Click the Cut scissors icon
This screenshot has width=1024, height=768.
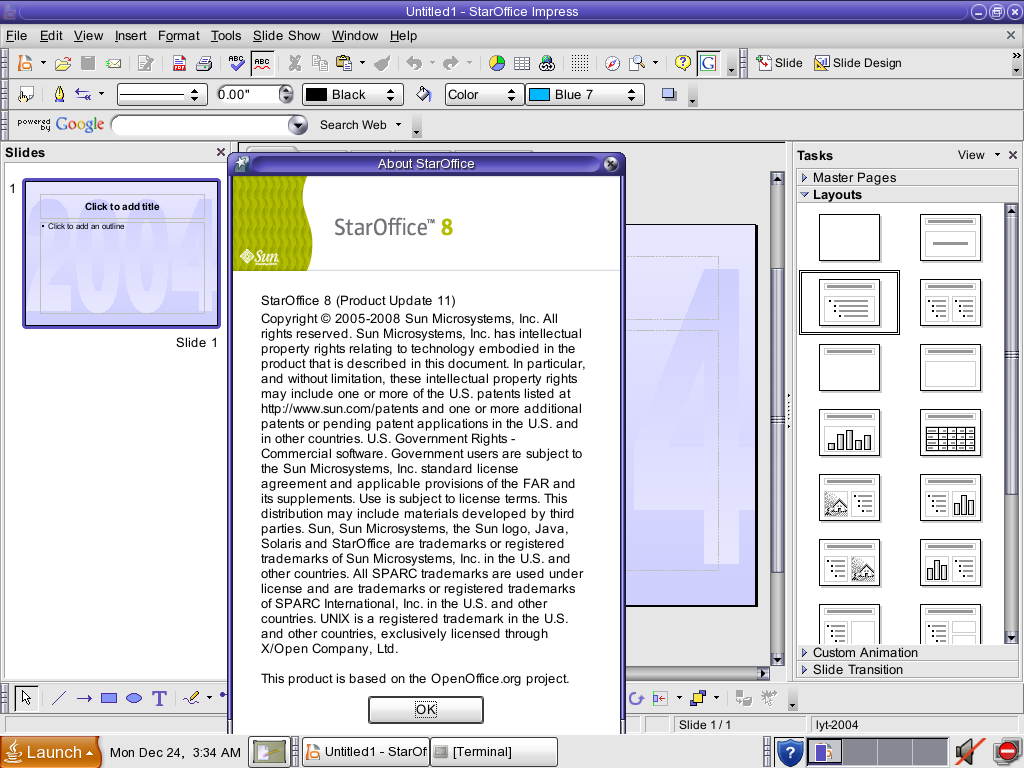[295, 63]
